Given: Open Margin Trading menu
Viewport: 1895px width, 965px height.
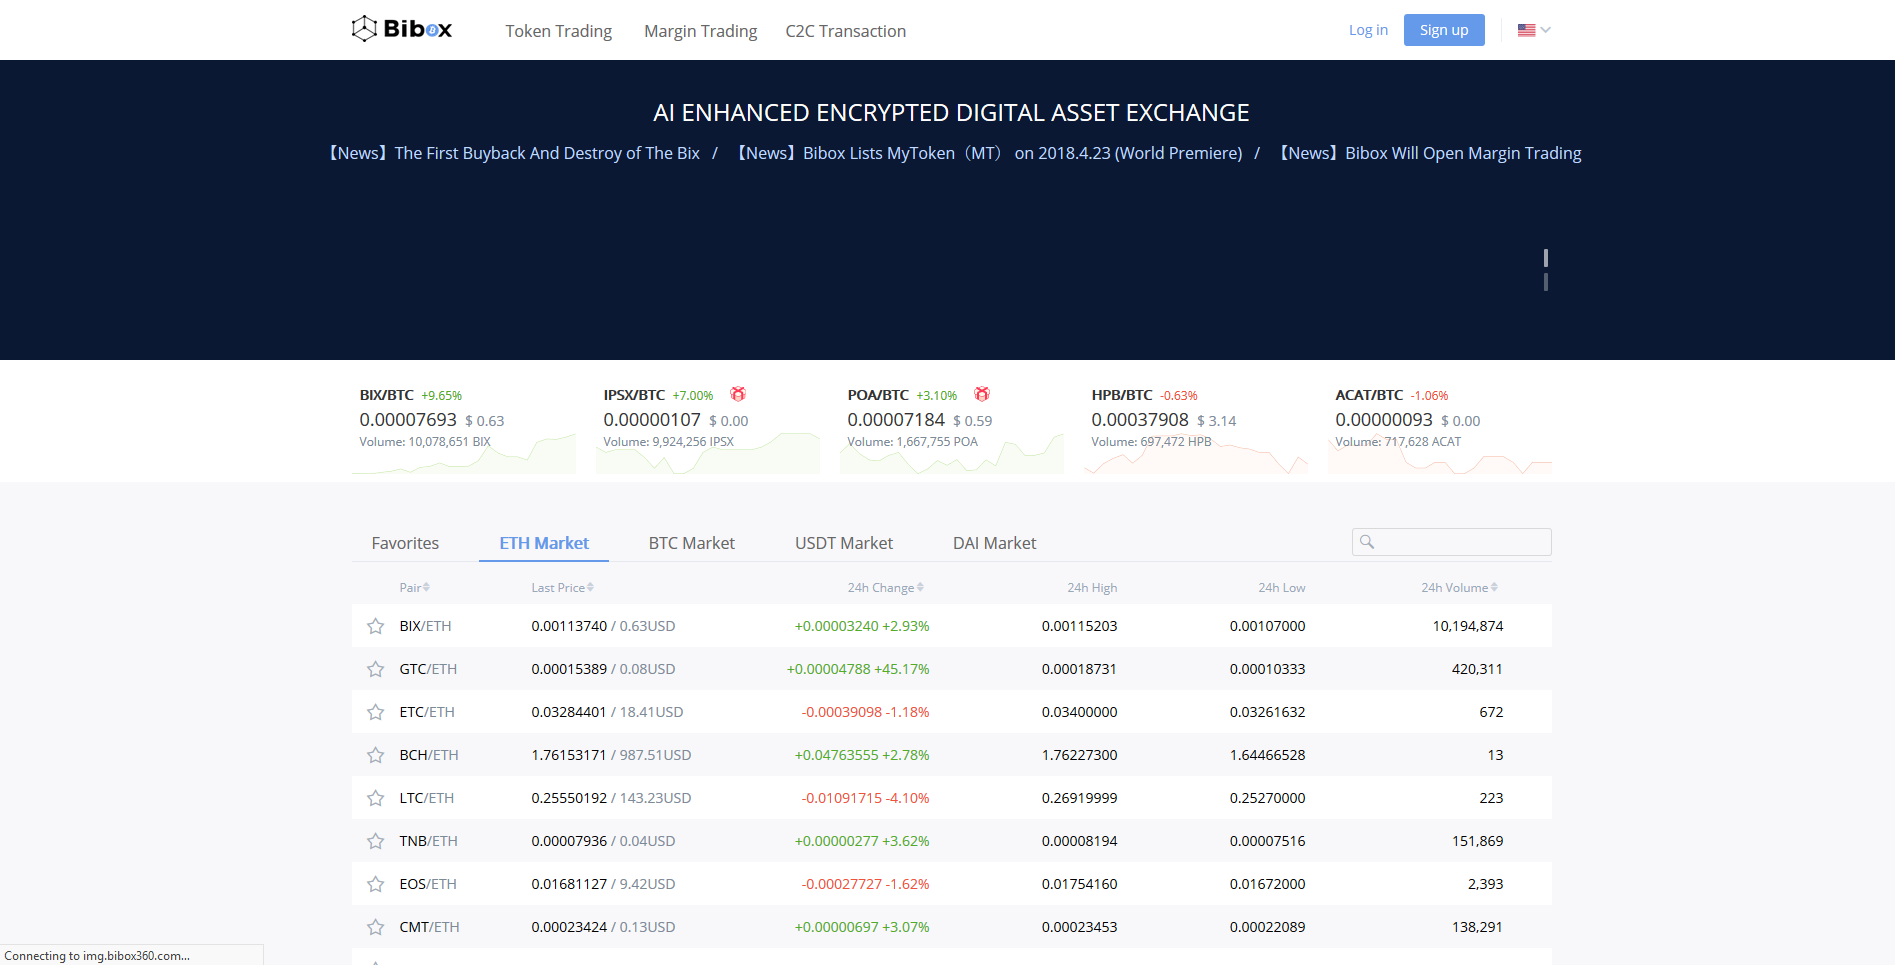Looking at the screenshot, I should coord(700,31).
